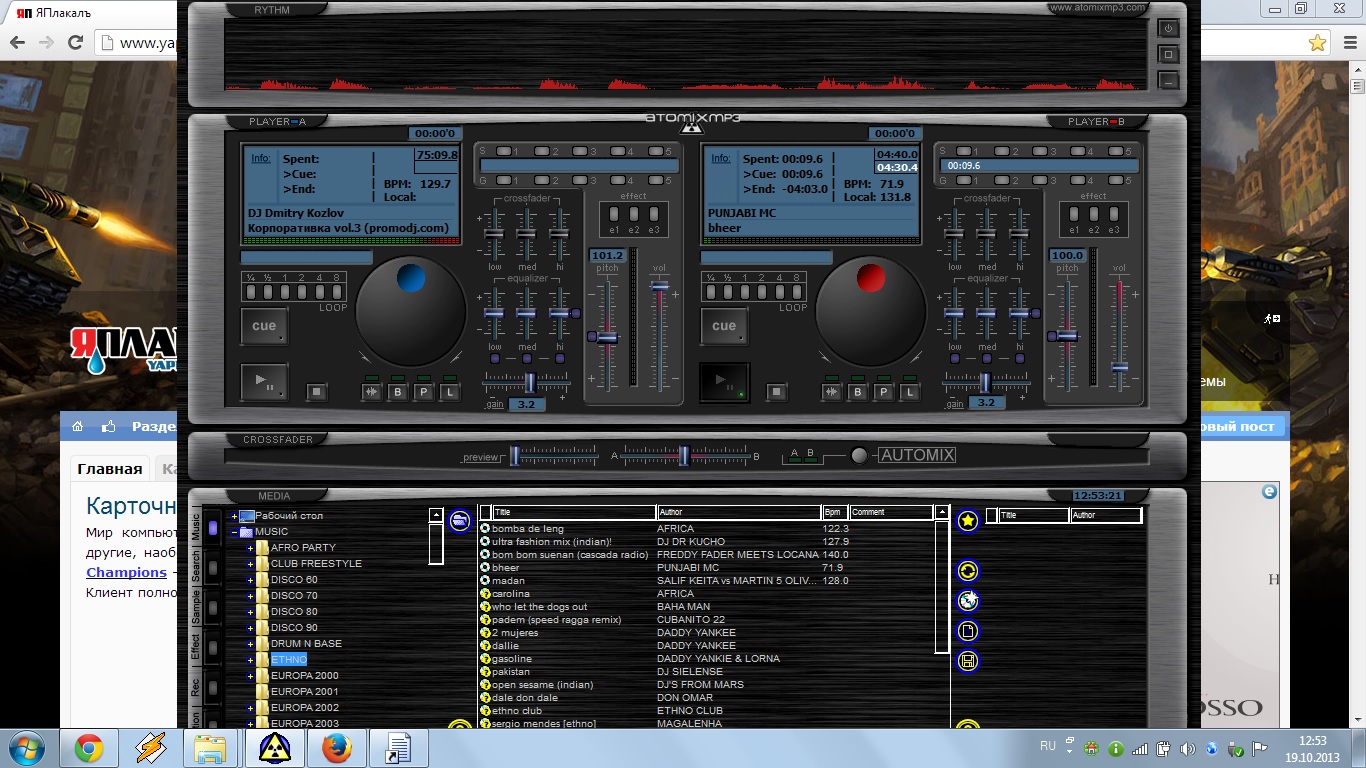
Task: Expand the EUROPA 2002 folder
Action: 251,708
